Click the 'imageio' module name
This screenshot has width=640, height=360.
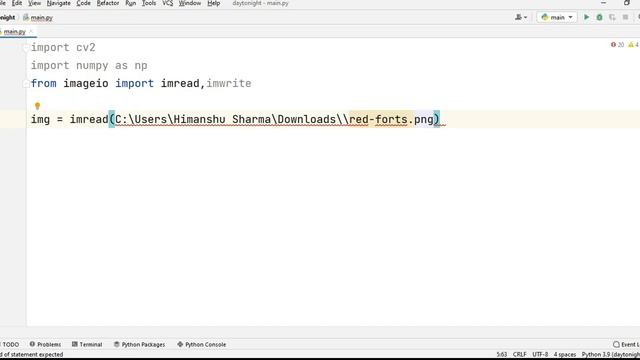coord(86,84)
